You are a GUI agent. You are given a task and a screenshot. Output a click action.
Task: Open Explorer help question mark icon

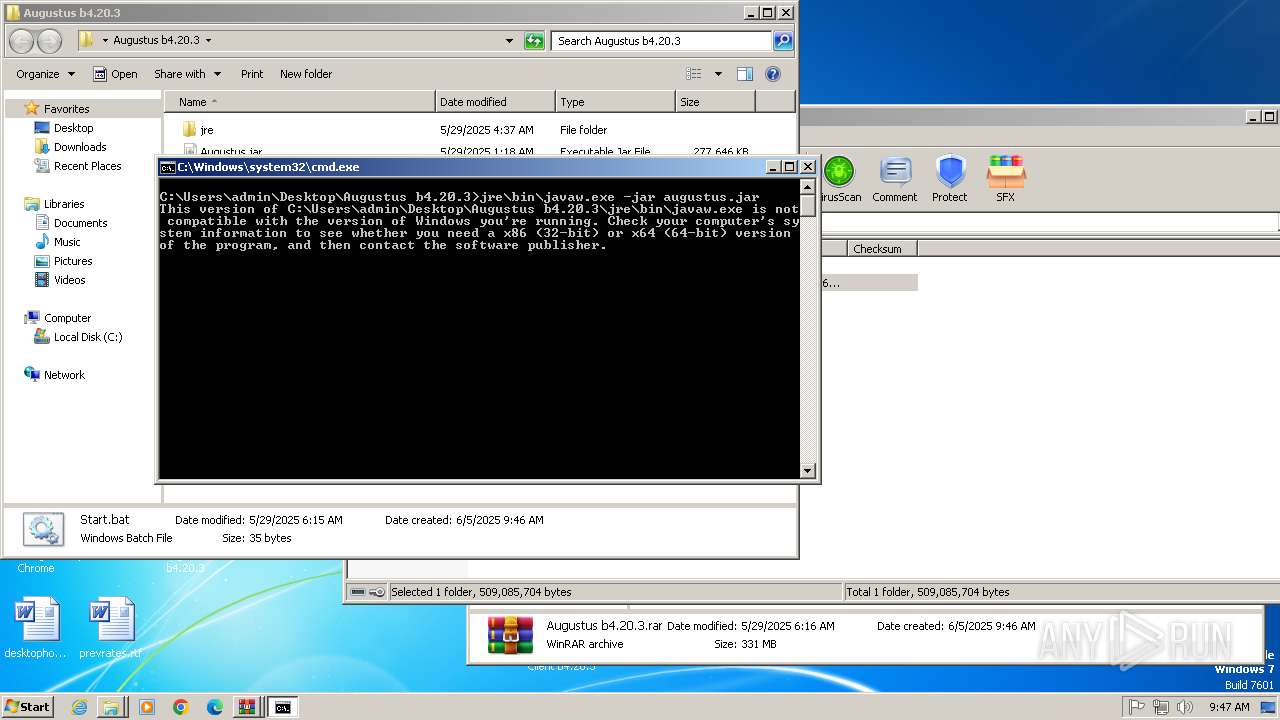click(x=773, y=74)
